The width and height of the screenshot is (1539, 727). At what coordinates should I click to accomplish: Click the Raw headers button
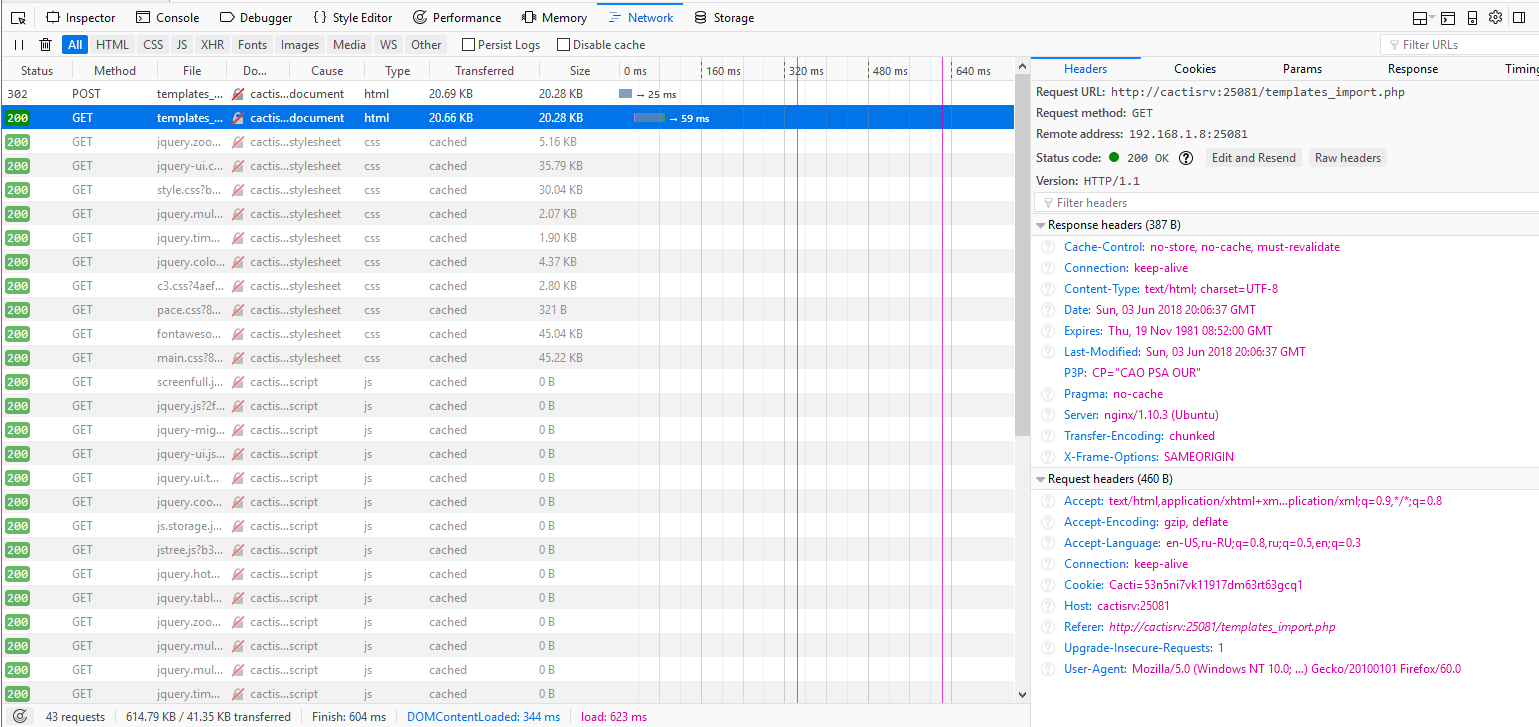pyautogui.click(x=1347, y=157)
